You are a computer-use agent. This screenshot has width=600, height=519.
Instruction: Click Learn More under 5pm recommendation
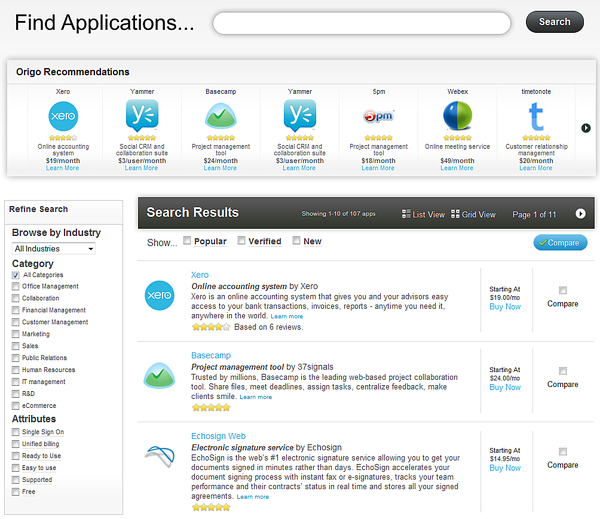coord(378,168)
